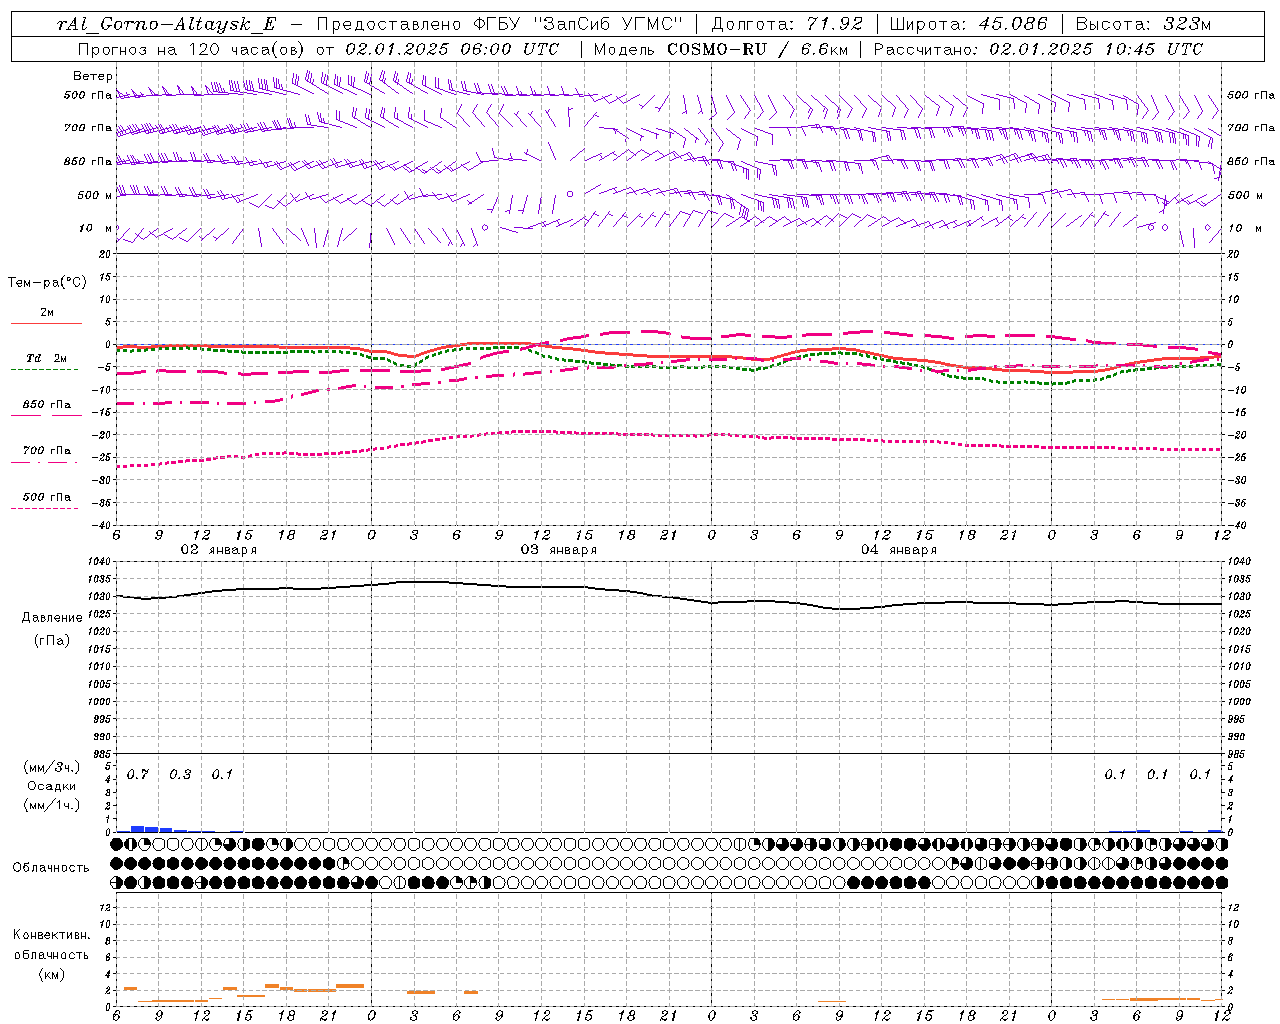Click the Осадки label
1280x1024 pixels.
[52, 786]
